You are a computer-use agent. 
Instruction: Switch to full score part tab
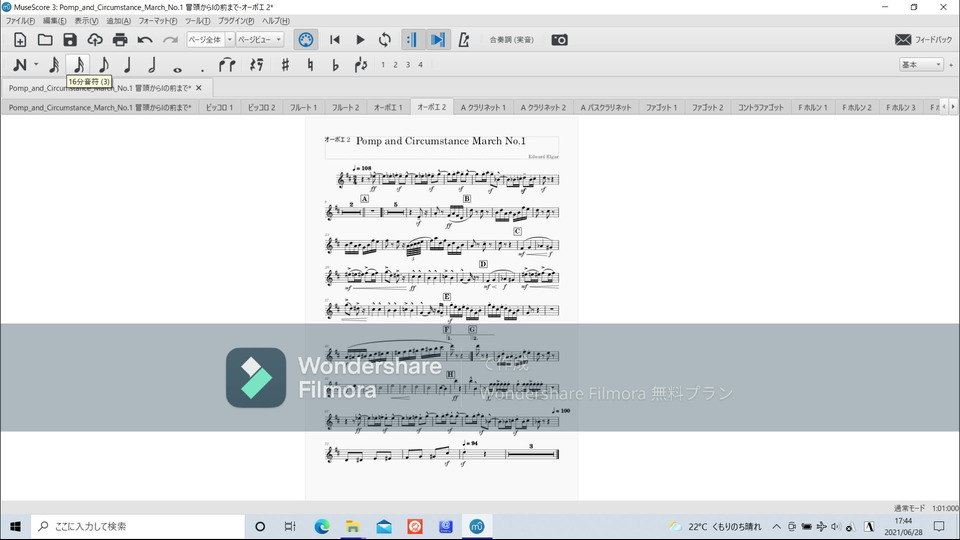(100, 107)
